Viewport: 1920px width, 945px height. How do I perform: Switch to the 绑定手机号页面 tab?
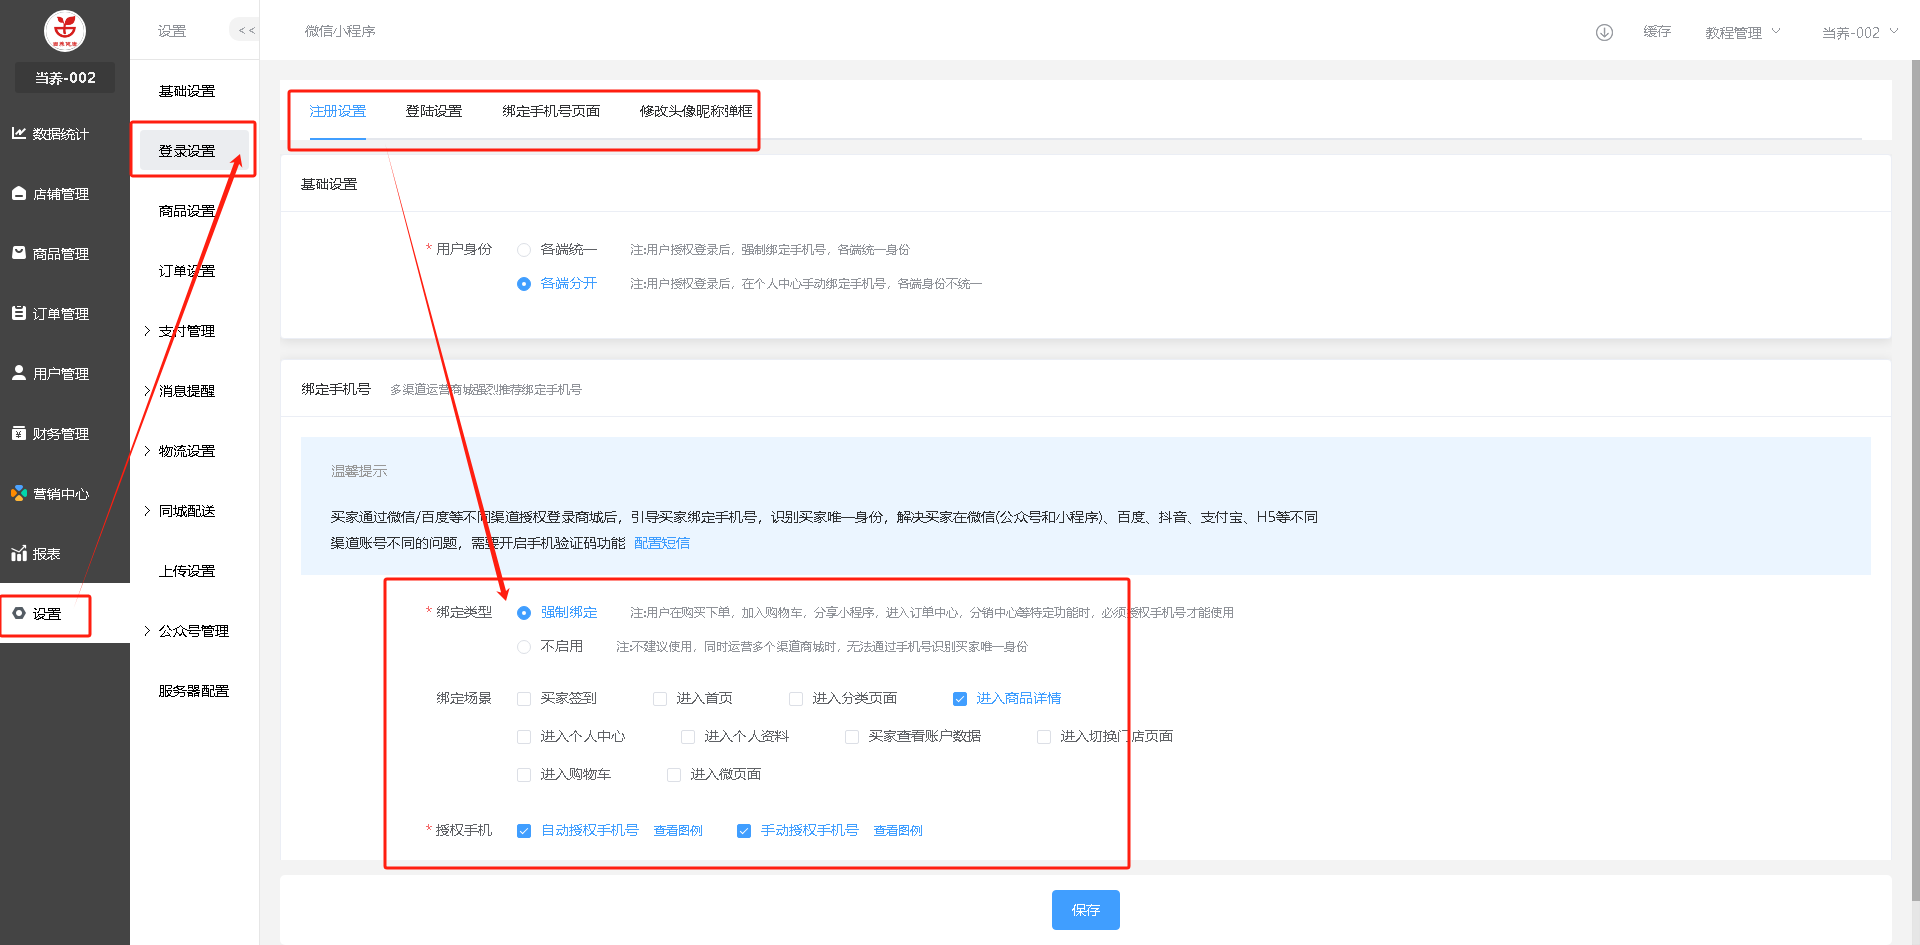tap(551, 111)
